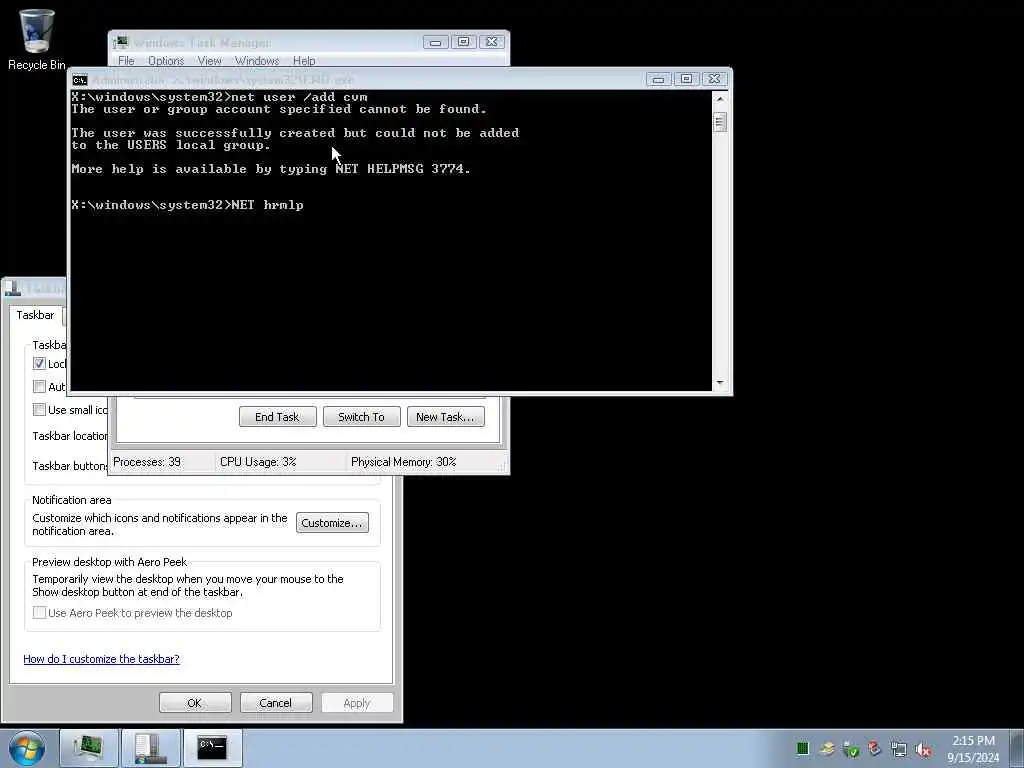Click Customize... for the notification area

(332, 523)
